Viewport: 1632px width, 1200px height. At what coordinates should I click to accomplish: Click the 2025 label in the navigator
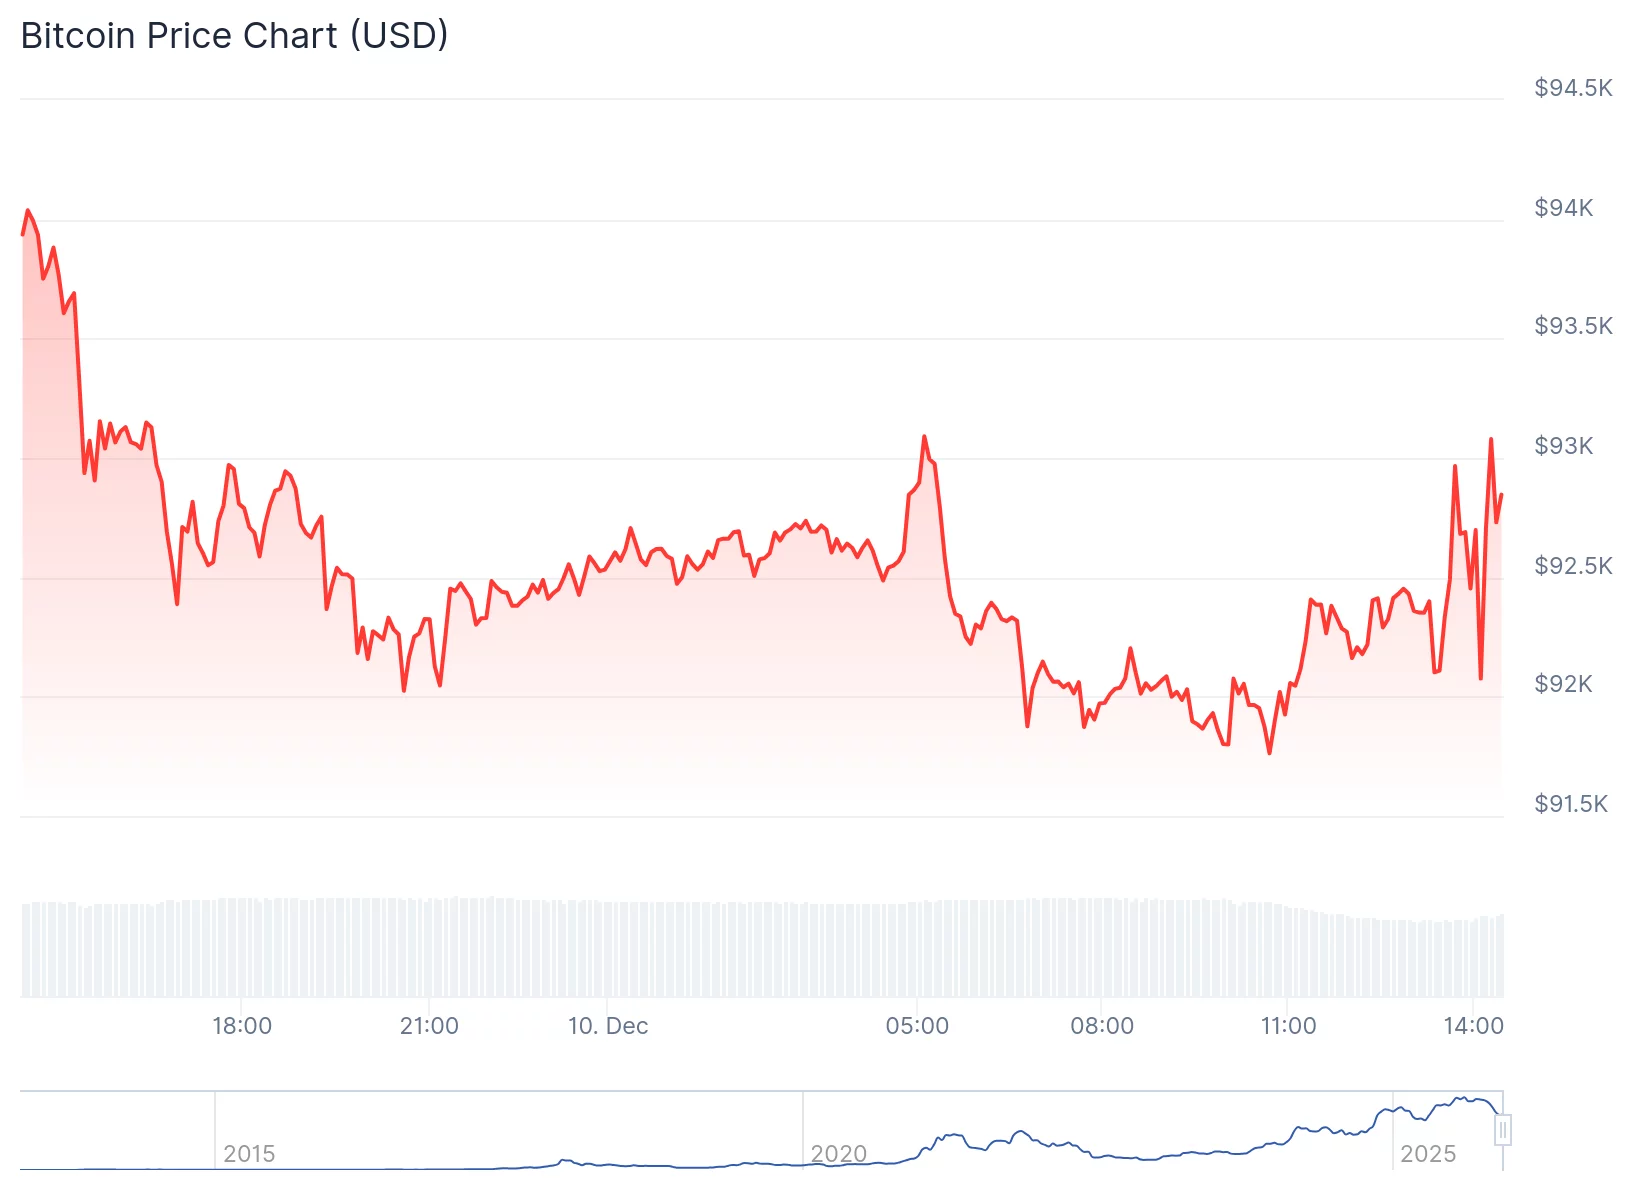click(1427, 1154)
